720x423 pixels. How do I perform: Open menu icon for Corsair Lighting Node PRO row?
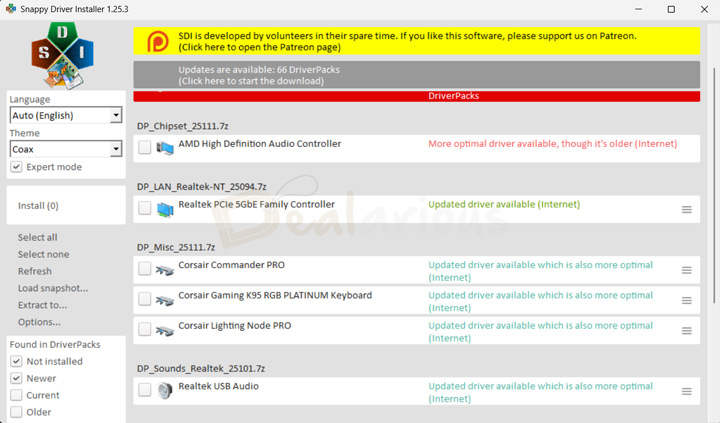686,331
